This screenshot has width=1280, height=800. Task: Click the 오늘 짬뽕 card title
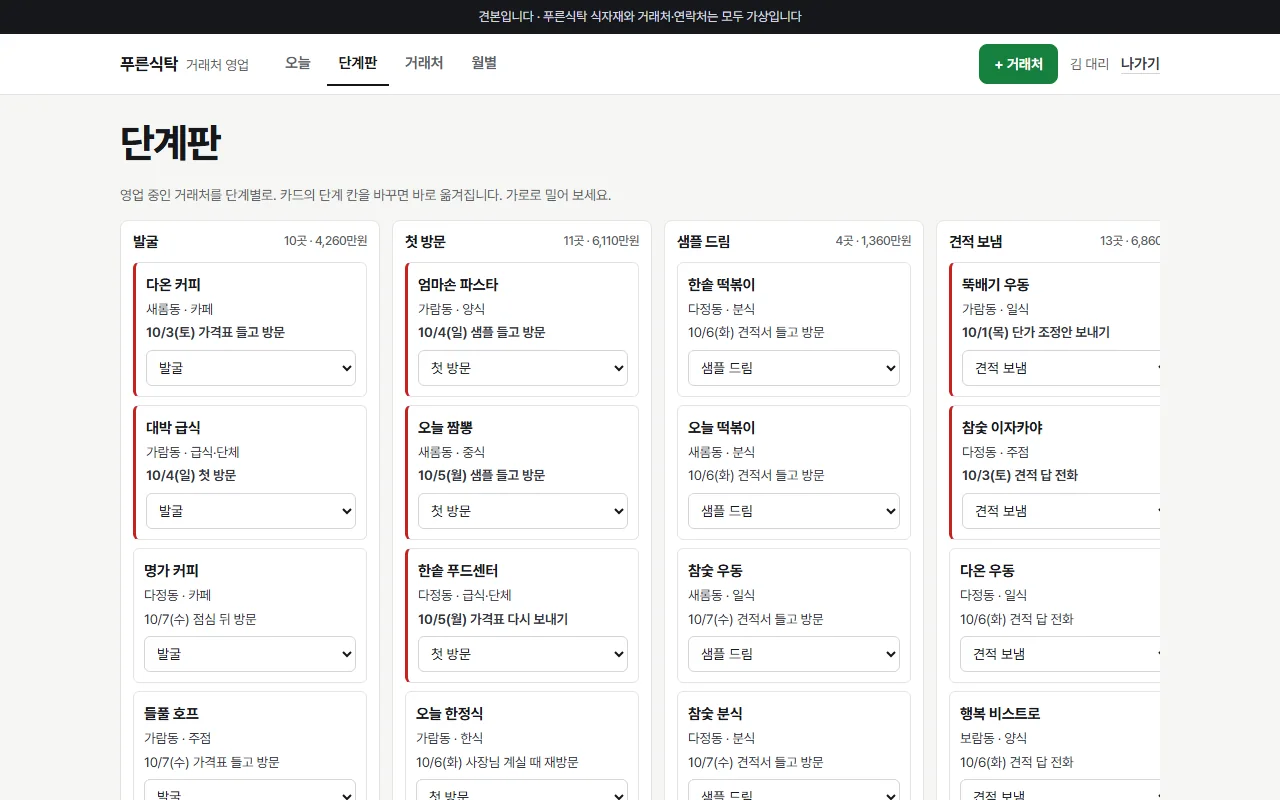click(x=445, y=428)
